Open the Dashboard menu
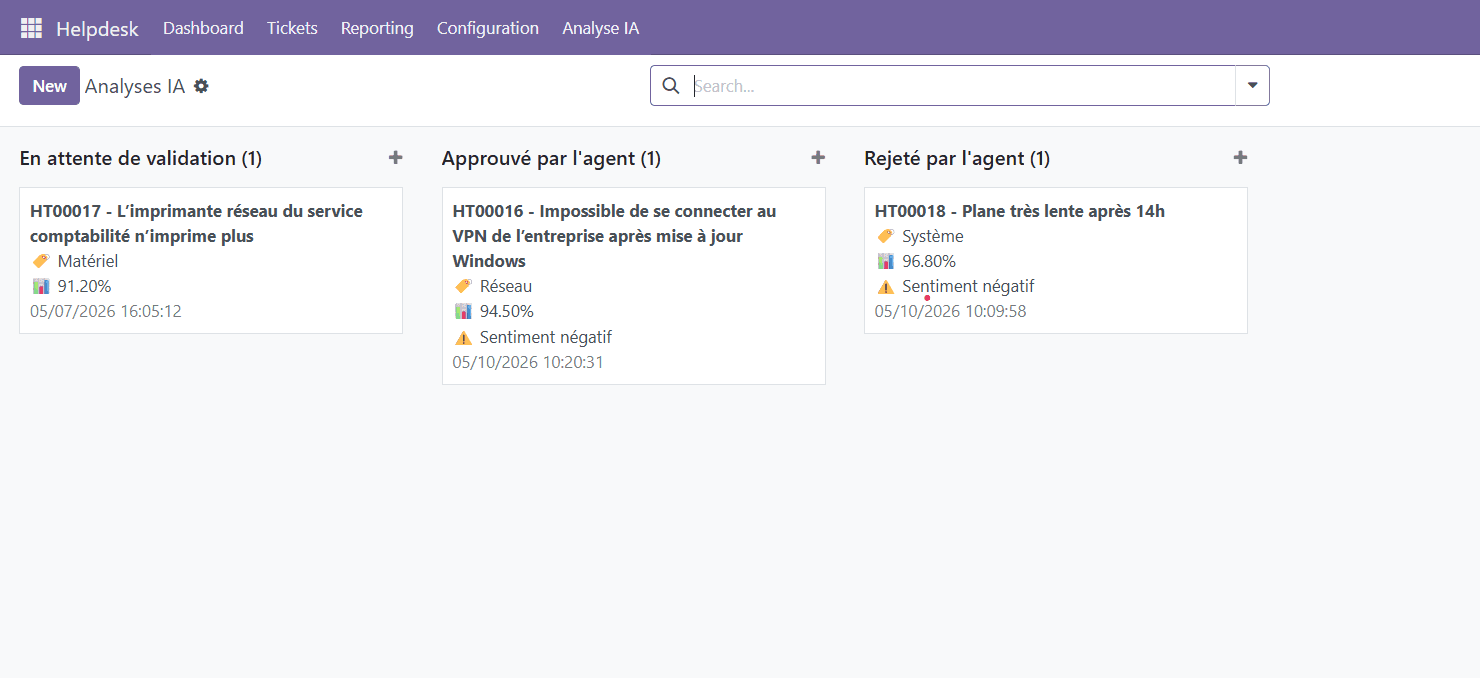 coord(203,28)
